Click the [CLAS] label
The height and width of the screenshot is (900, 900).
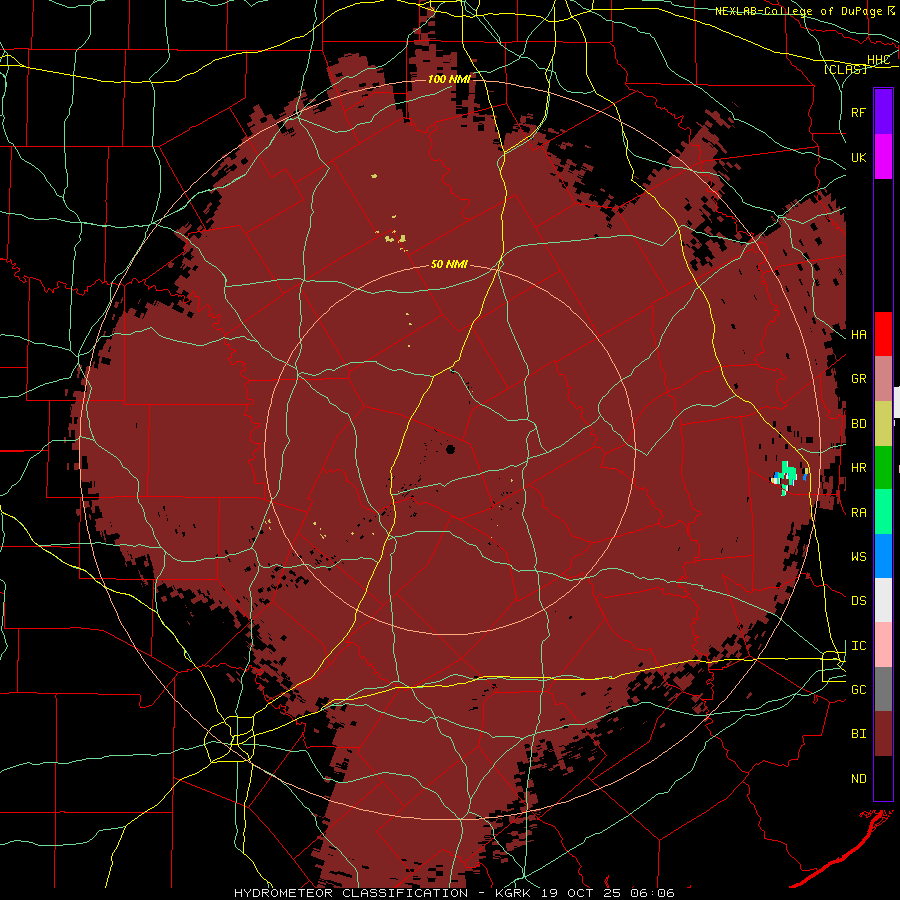click(x=845, y=70)
